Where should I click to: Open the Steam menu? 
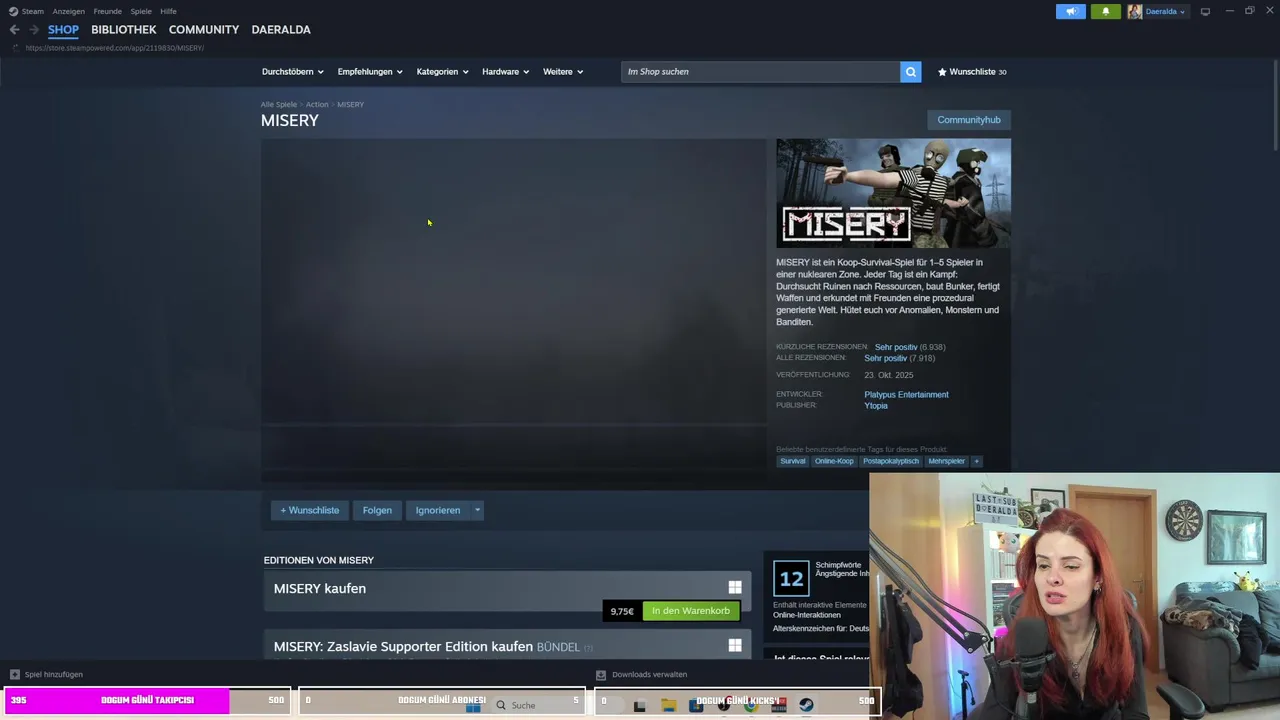click(33, 11)
